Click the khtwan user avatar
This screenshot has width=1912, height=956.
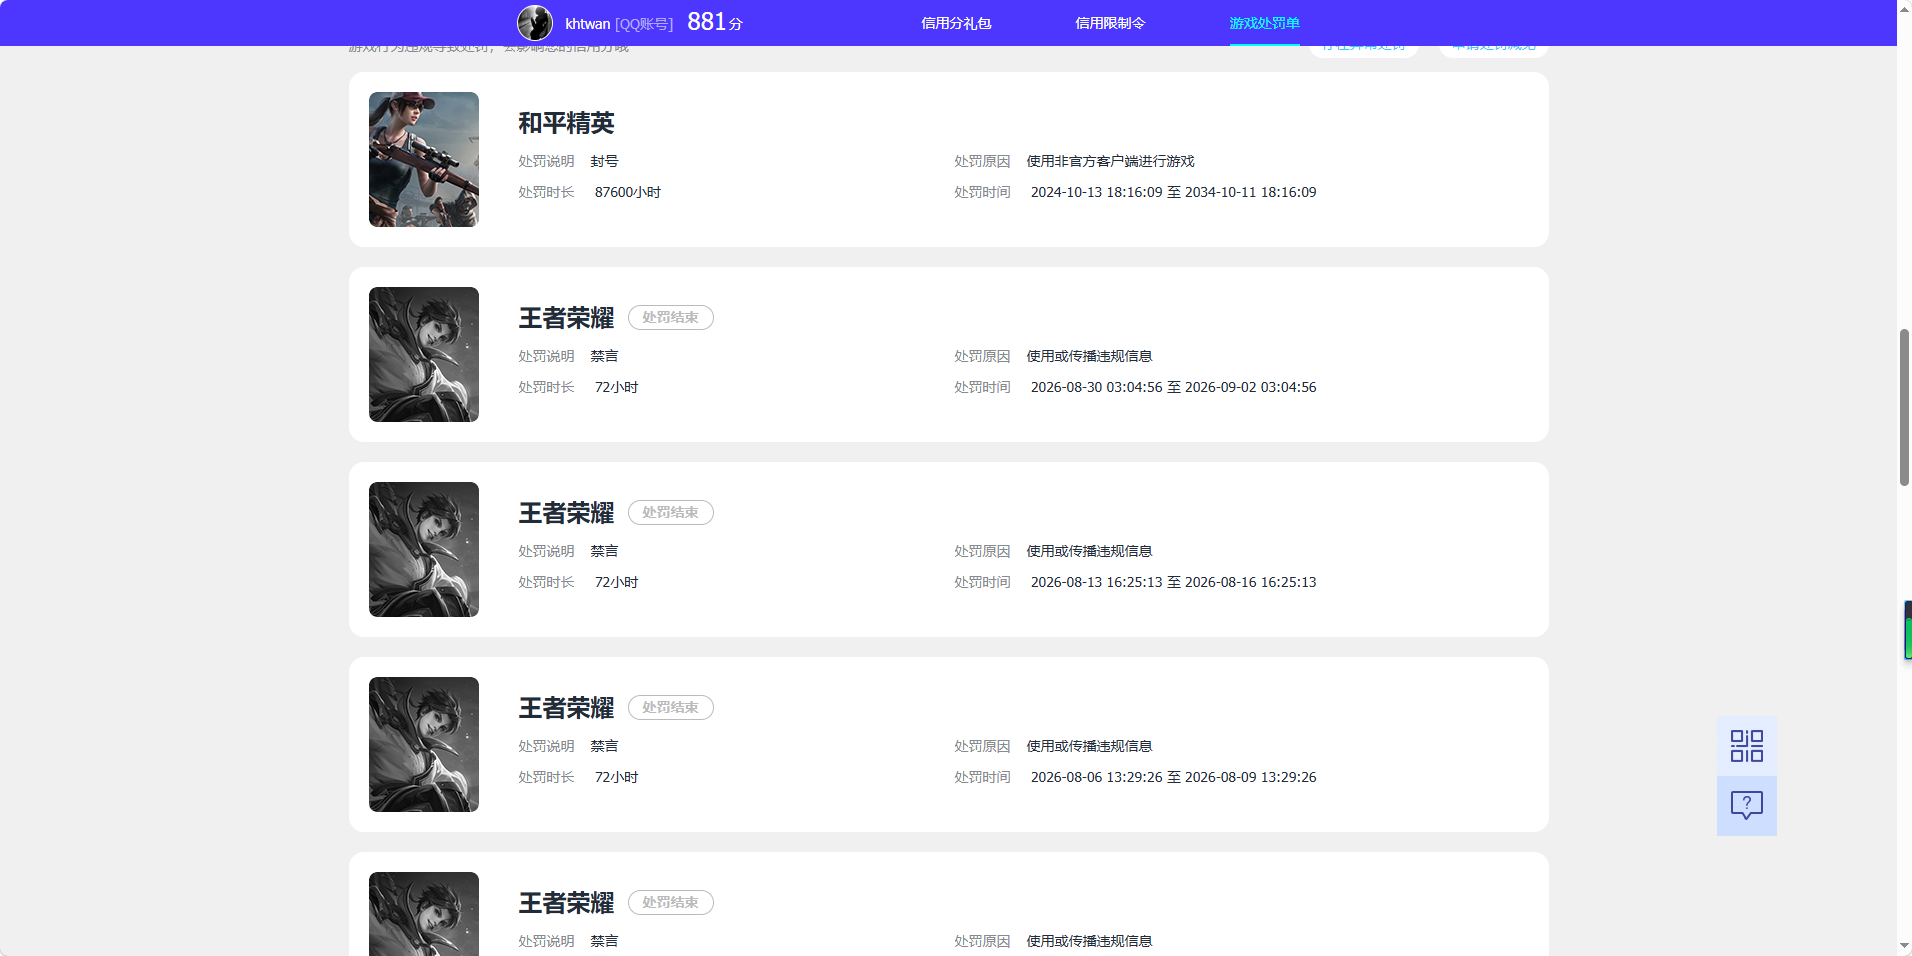coord(535,23)
